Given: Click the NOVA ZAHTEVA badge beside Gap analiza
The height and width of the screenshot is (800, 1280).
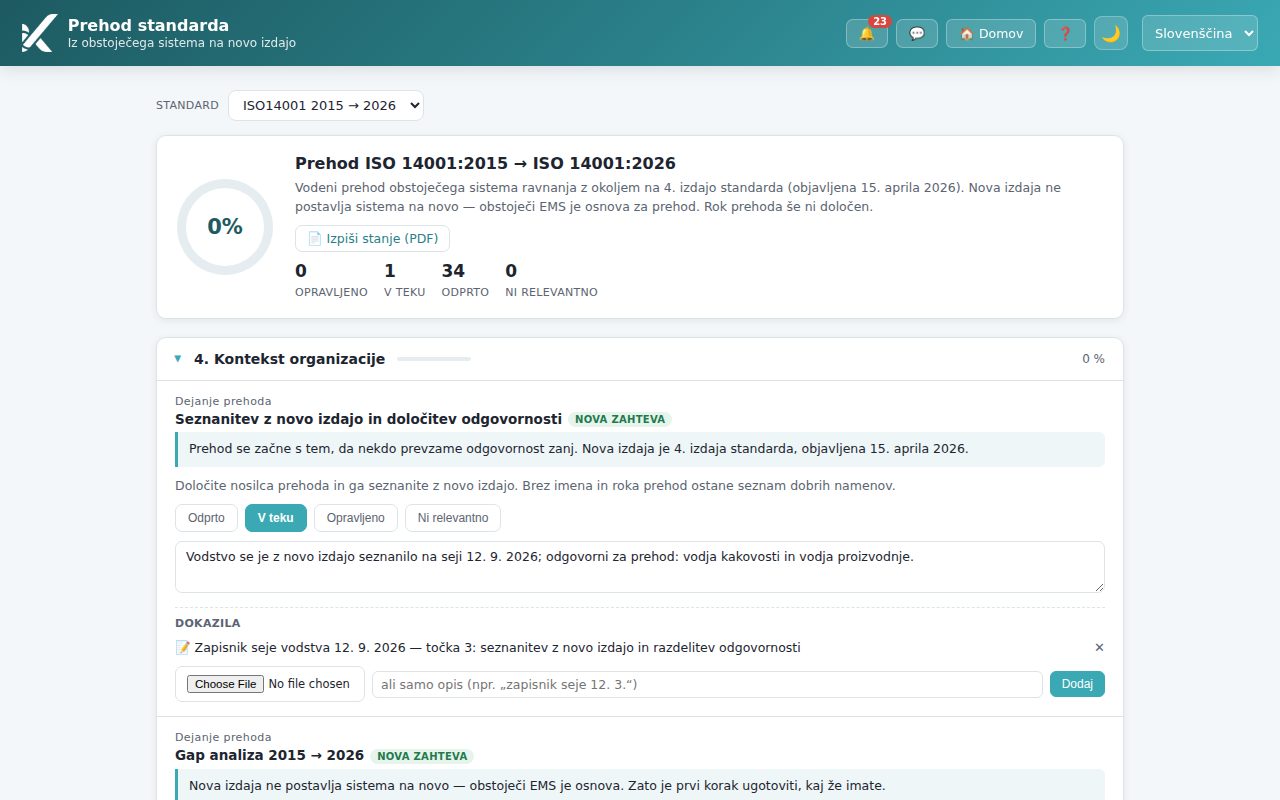Looking at the screenshot, I should [x=422, y=757].
